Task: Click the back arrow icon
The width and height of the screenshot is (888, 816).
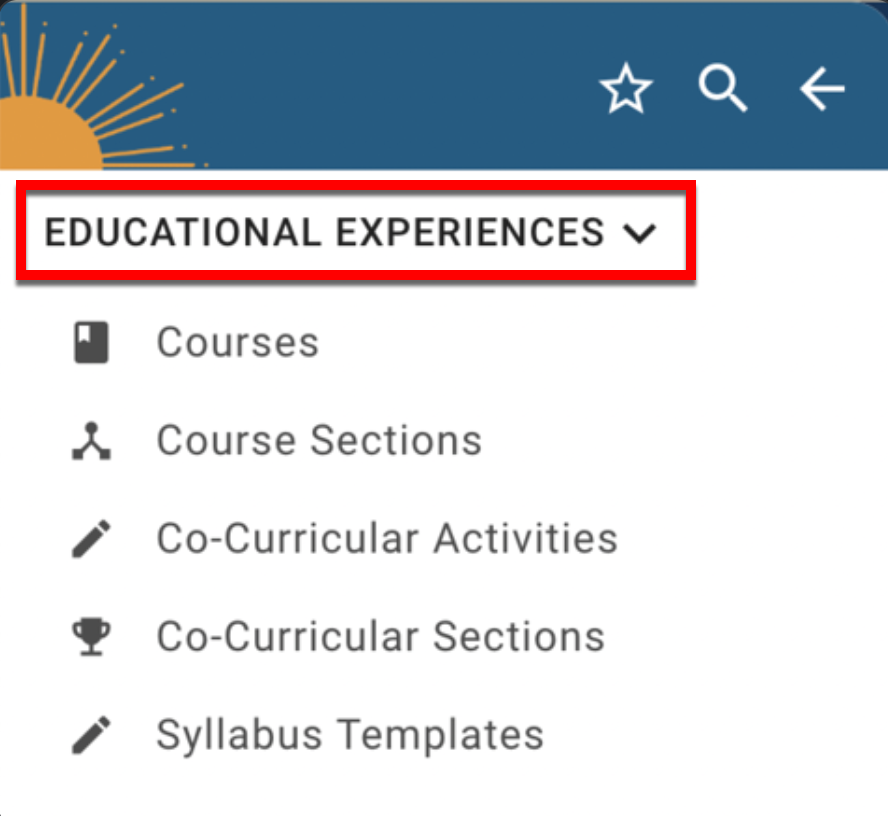Action: click(x=822, y=91)
